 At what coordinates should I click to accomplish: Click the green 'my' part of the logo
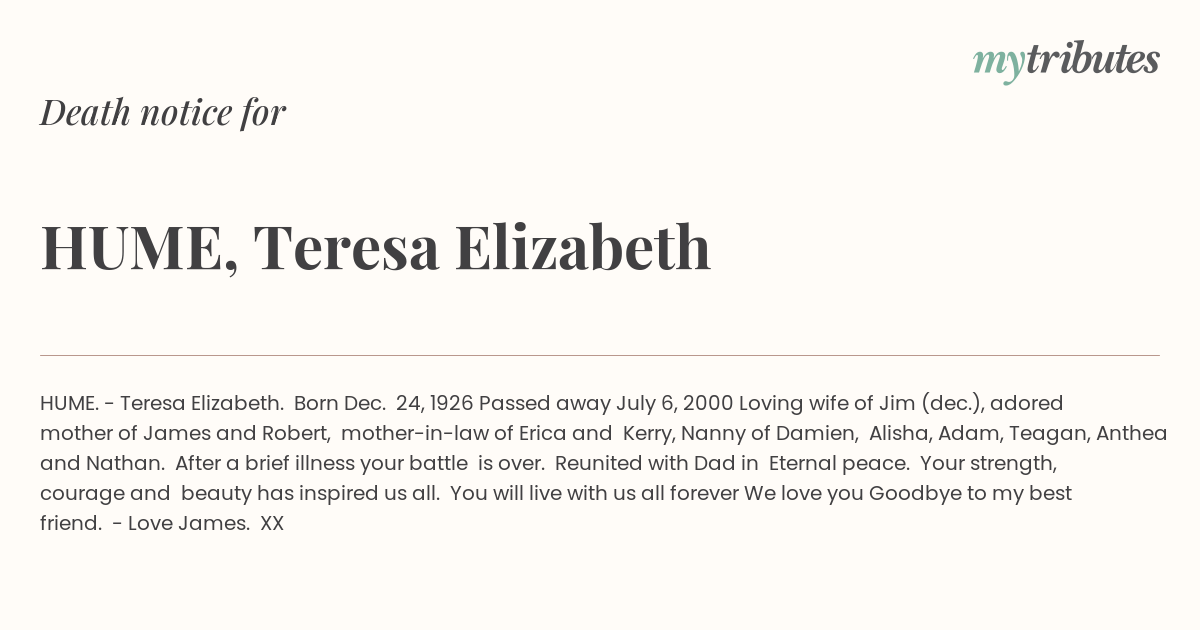tap(998, 64)
